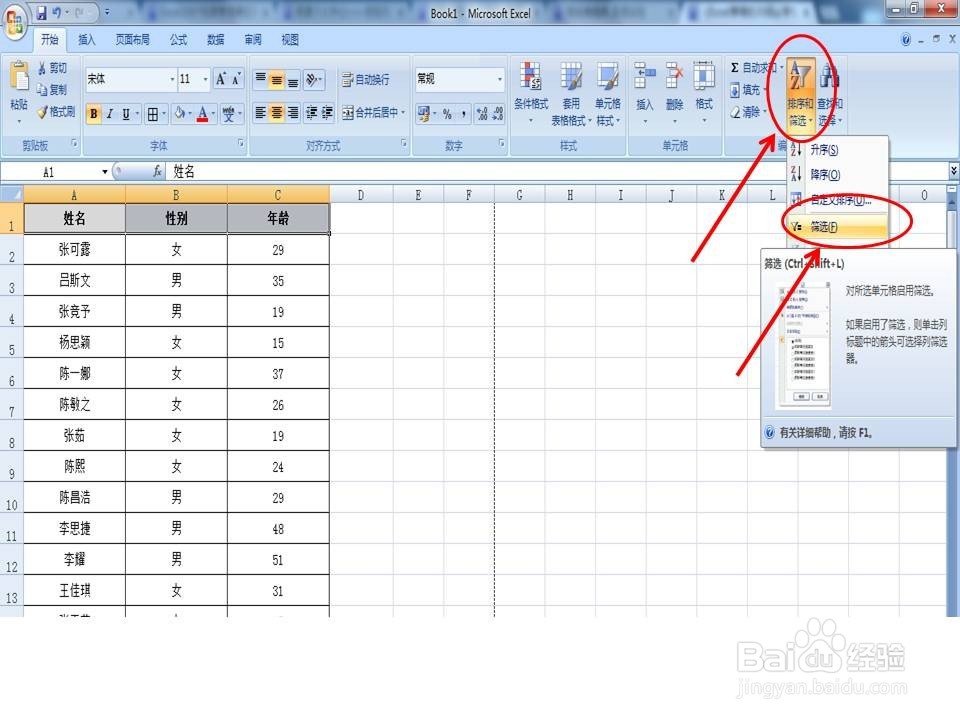Apply comma style

[463, 113]
